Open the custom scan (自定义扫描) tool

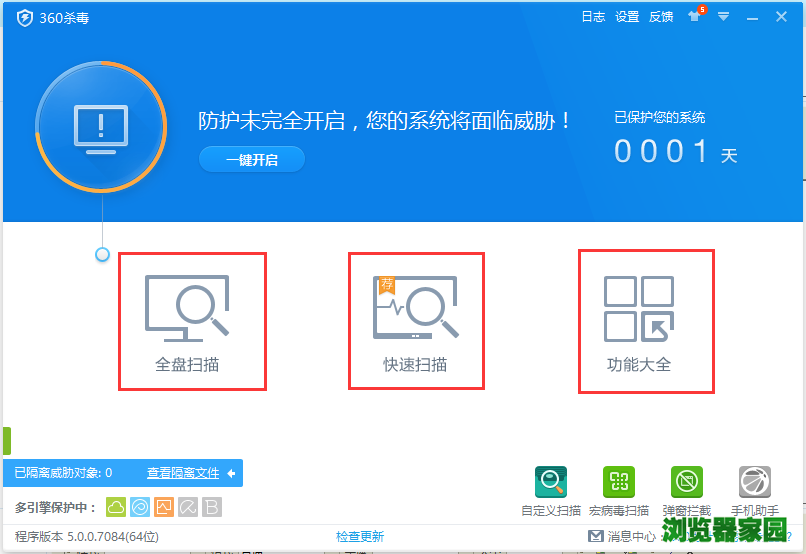pos(551,483)
